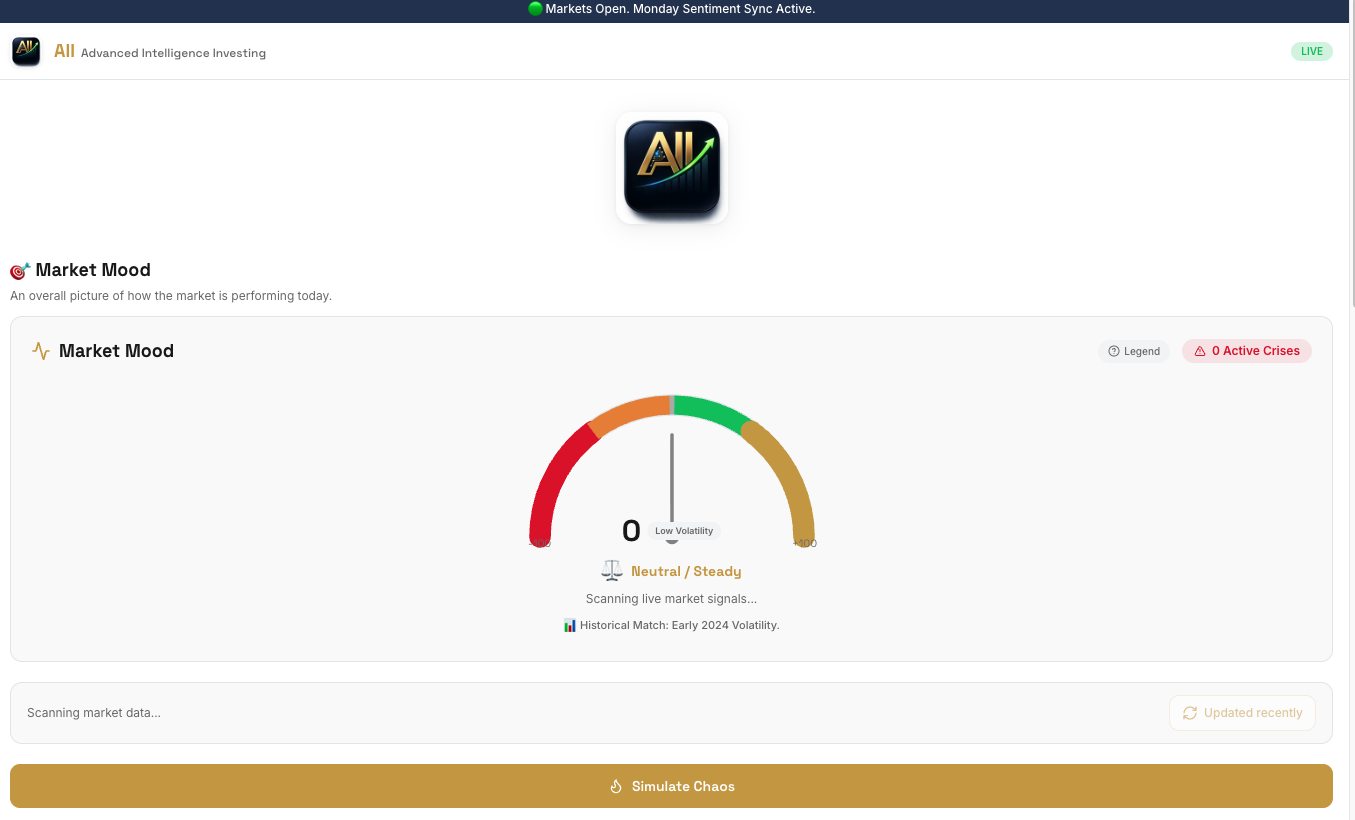
Task: Click the warning triangle in Active Crises badge
Action: click(x=1200, y=351)
